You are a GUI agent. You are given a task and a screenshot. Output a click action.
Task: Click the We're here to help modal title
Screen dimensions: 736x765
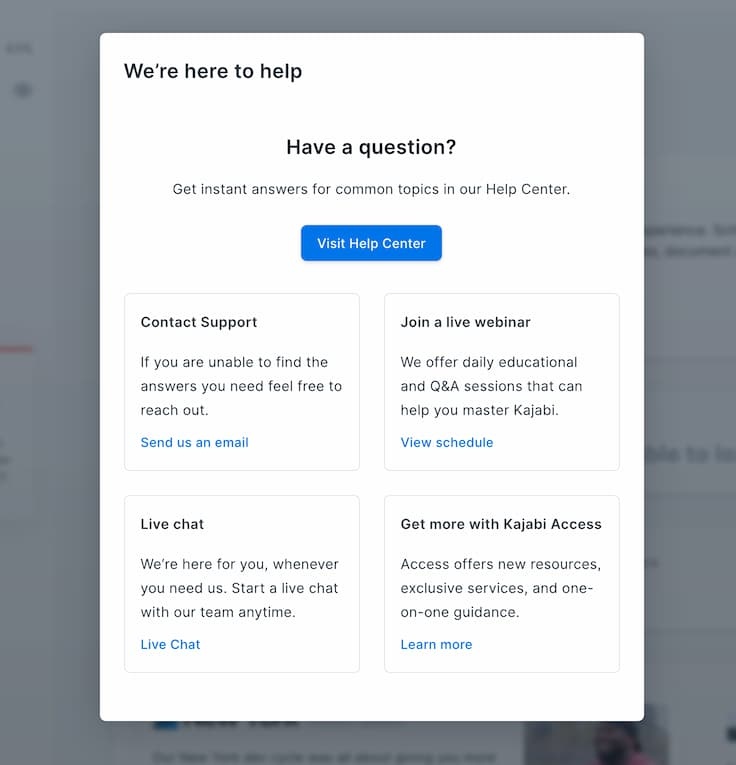[x=213, y=71]
